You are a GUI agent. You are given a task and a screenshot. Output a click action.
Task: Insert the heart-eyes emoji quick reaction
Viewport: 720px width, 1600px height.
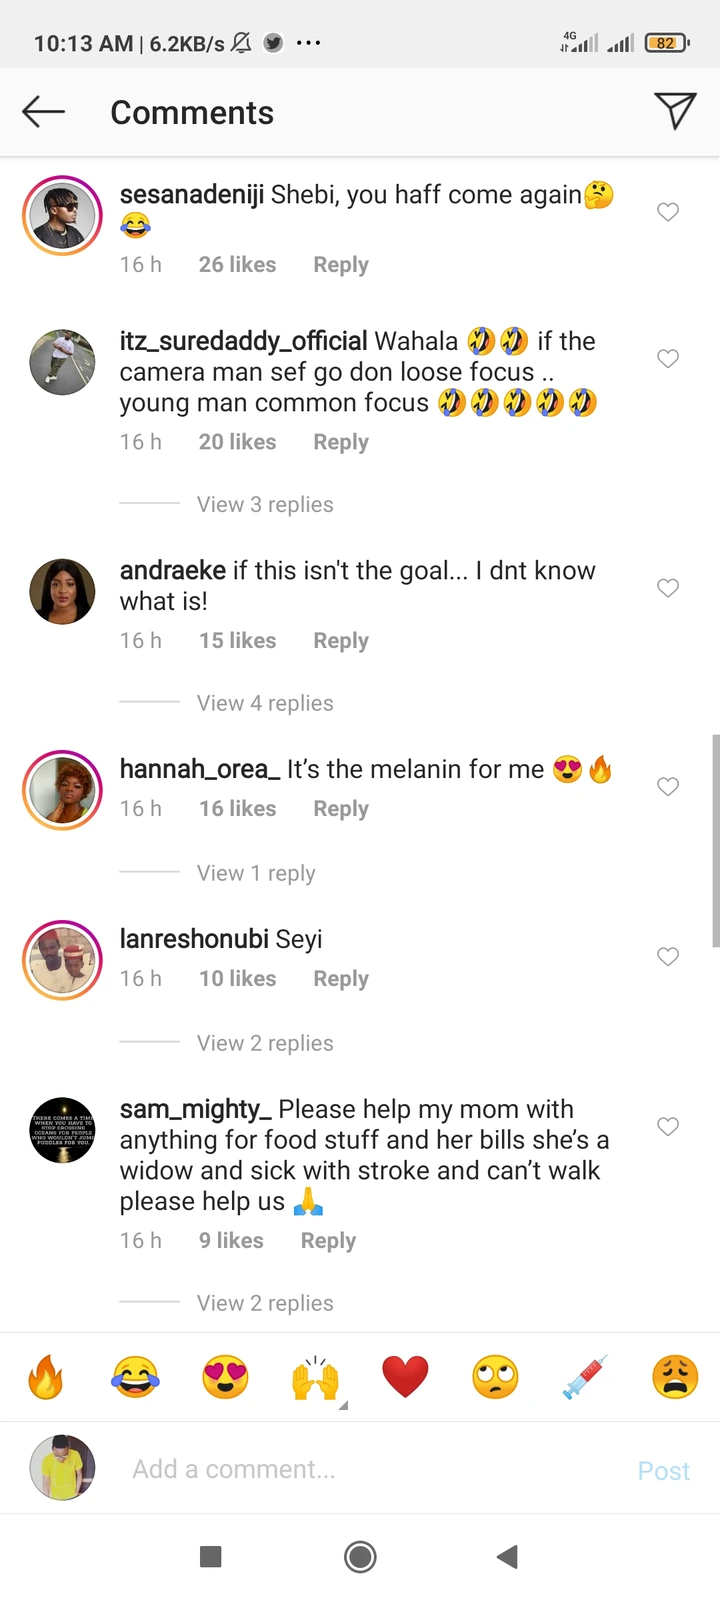pyautogui.click(x=225, y=1377)
